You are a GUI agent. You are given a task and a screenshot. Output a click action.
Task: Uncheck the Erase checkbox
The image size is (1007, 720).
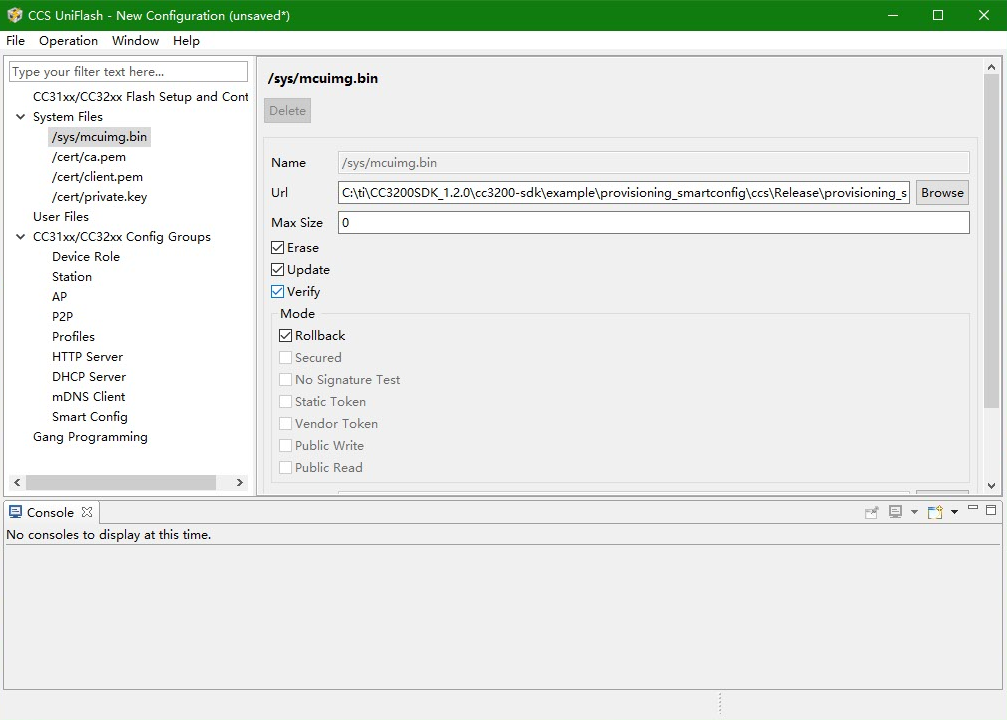click(x=277, y=247)
